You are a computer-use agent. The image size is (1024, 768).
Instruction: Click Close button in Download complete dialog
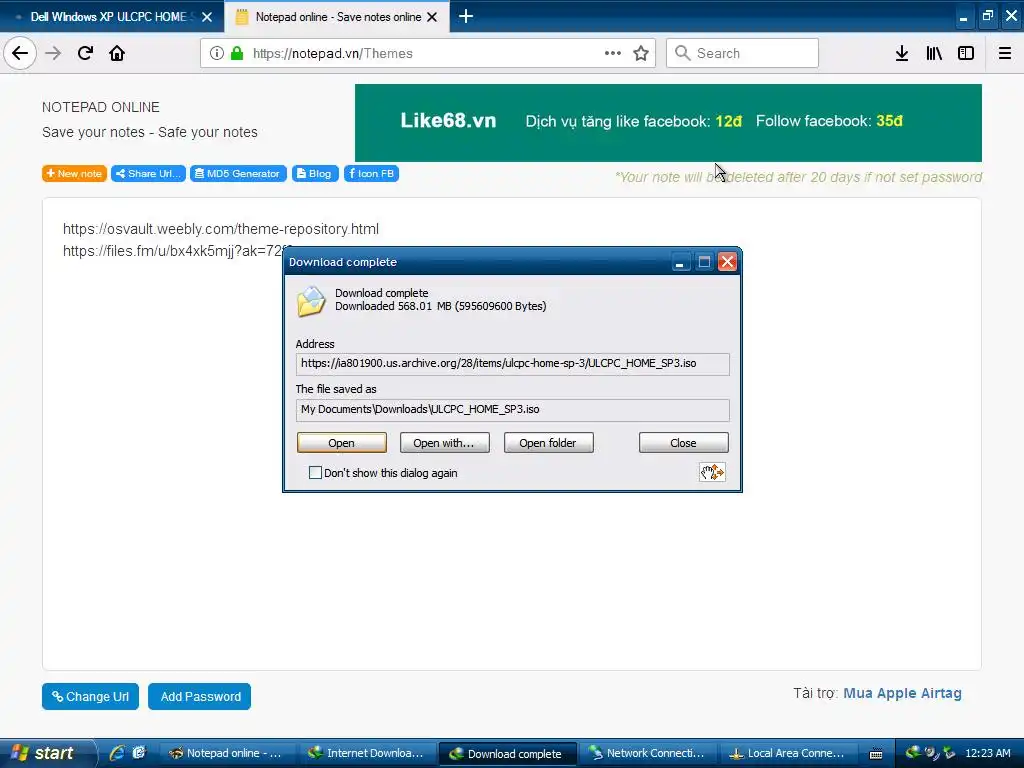click(x=683, y=443)
